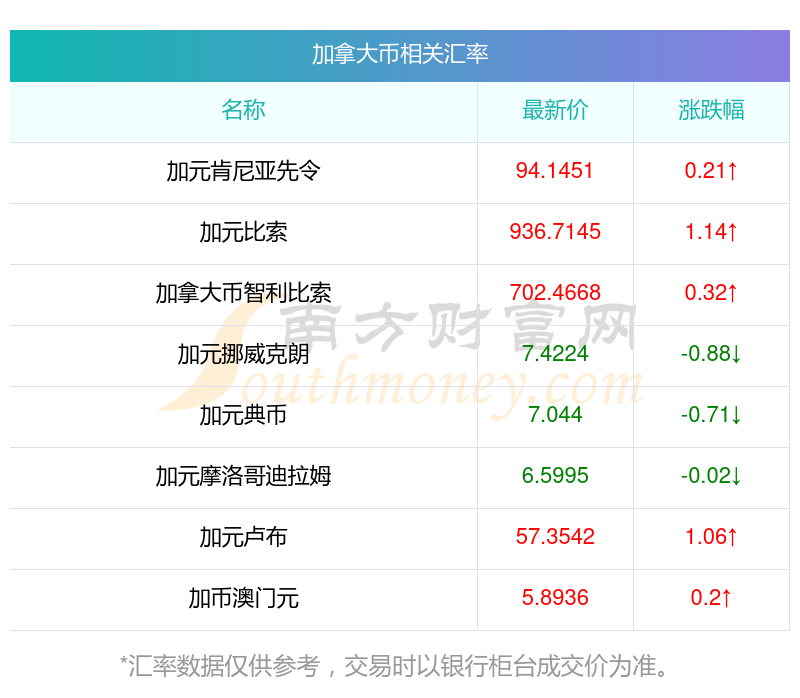The height and width of the screenshot is (698, 800).
Task: Click the 加元典币 row name
Action: click(x=243, y=415)
